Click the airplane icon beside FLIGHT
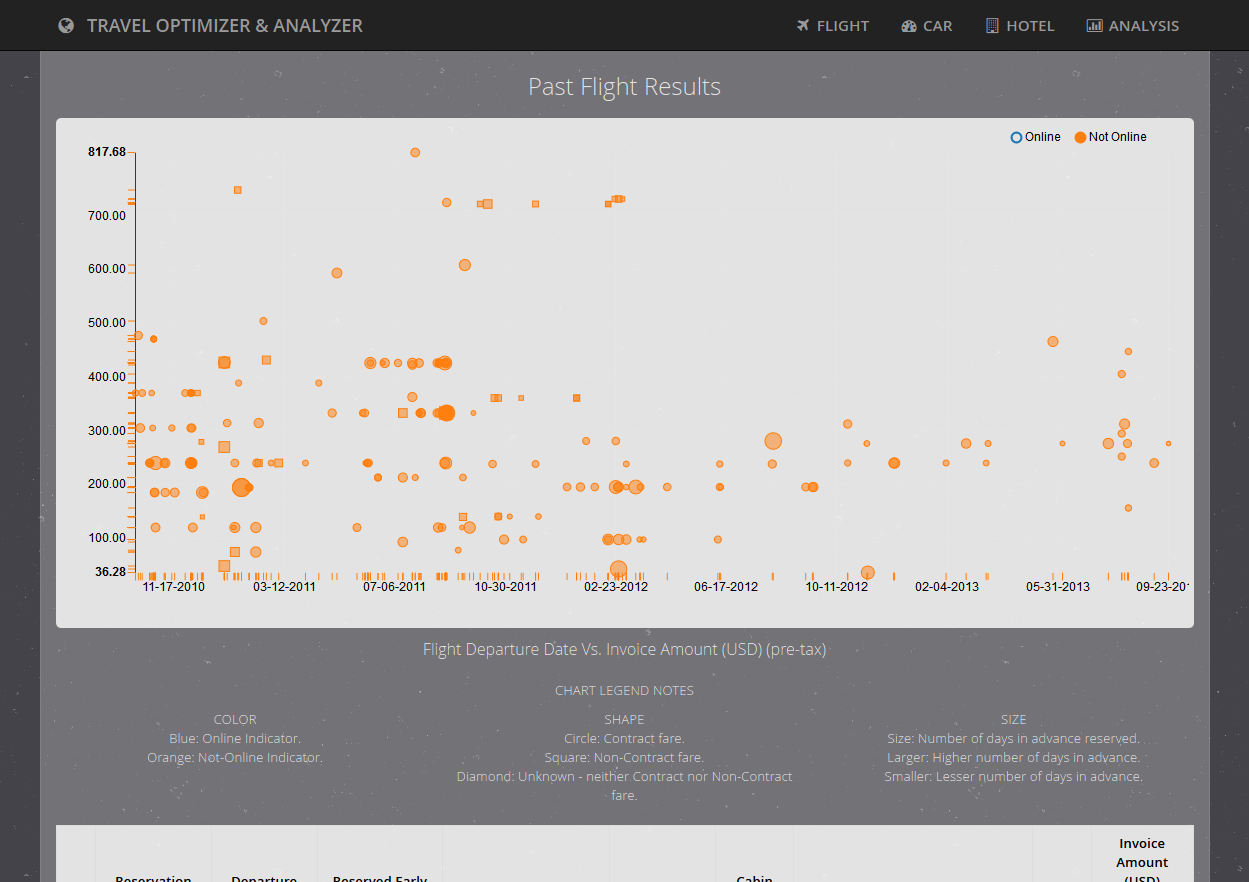Image resolution: width=1249 pixels, height=882 pixels. point(803,26)
